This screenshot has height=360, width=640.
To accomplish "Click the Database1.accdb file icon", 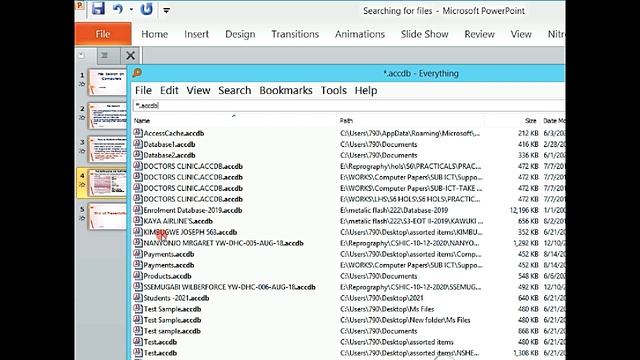I will (138, 144).
